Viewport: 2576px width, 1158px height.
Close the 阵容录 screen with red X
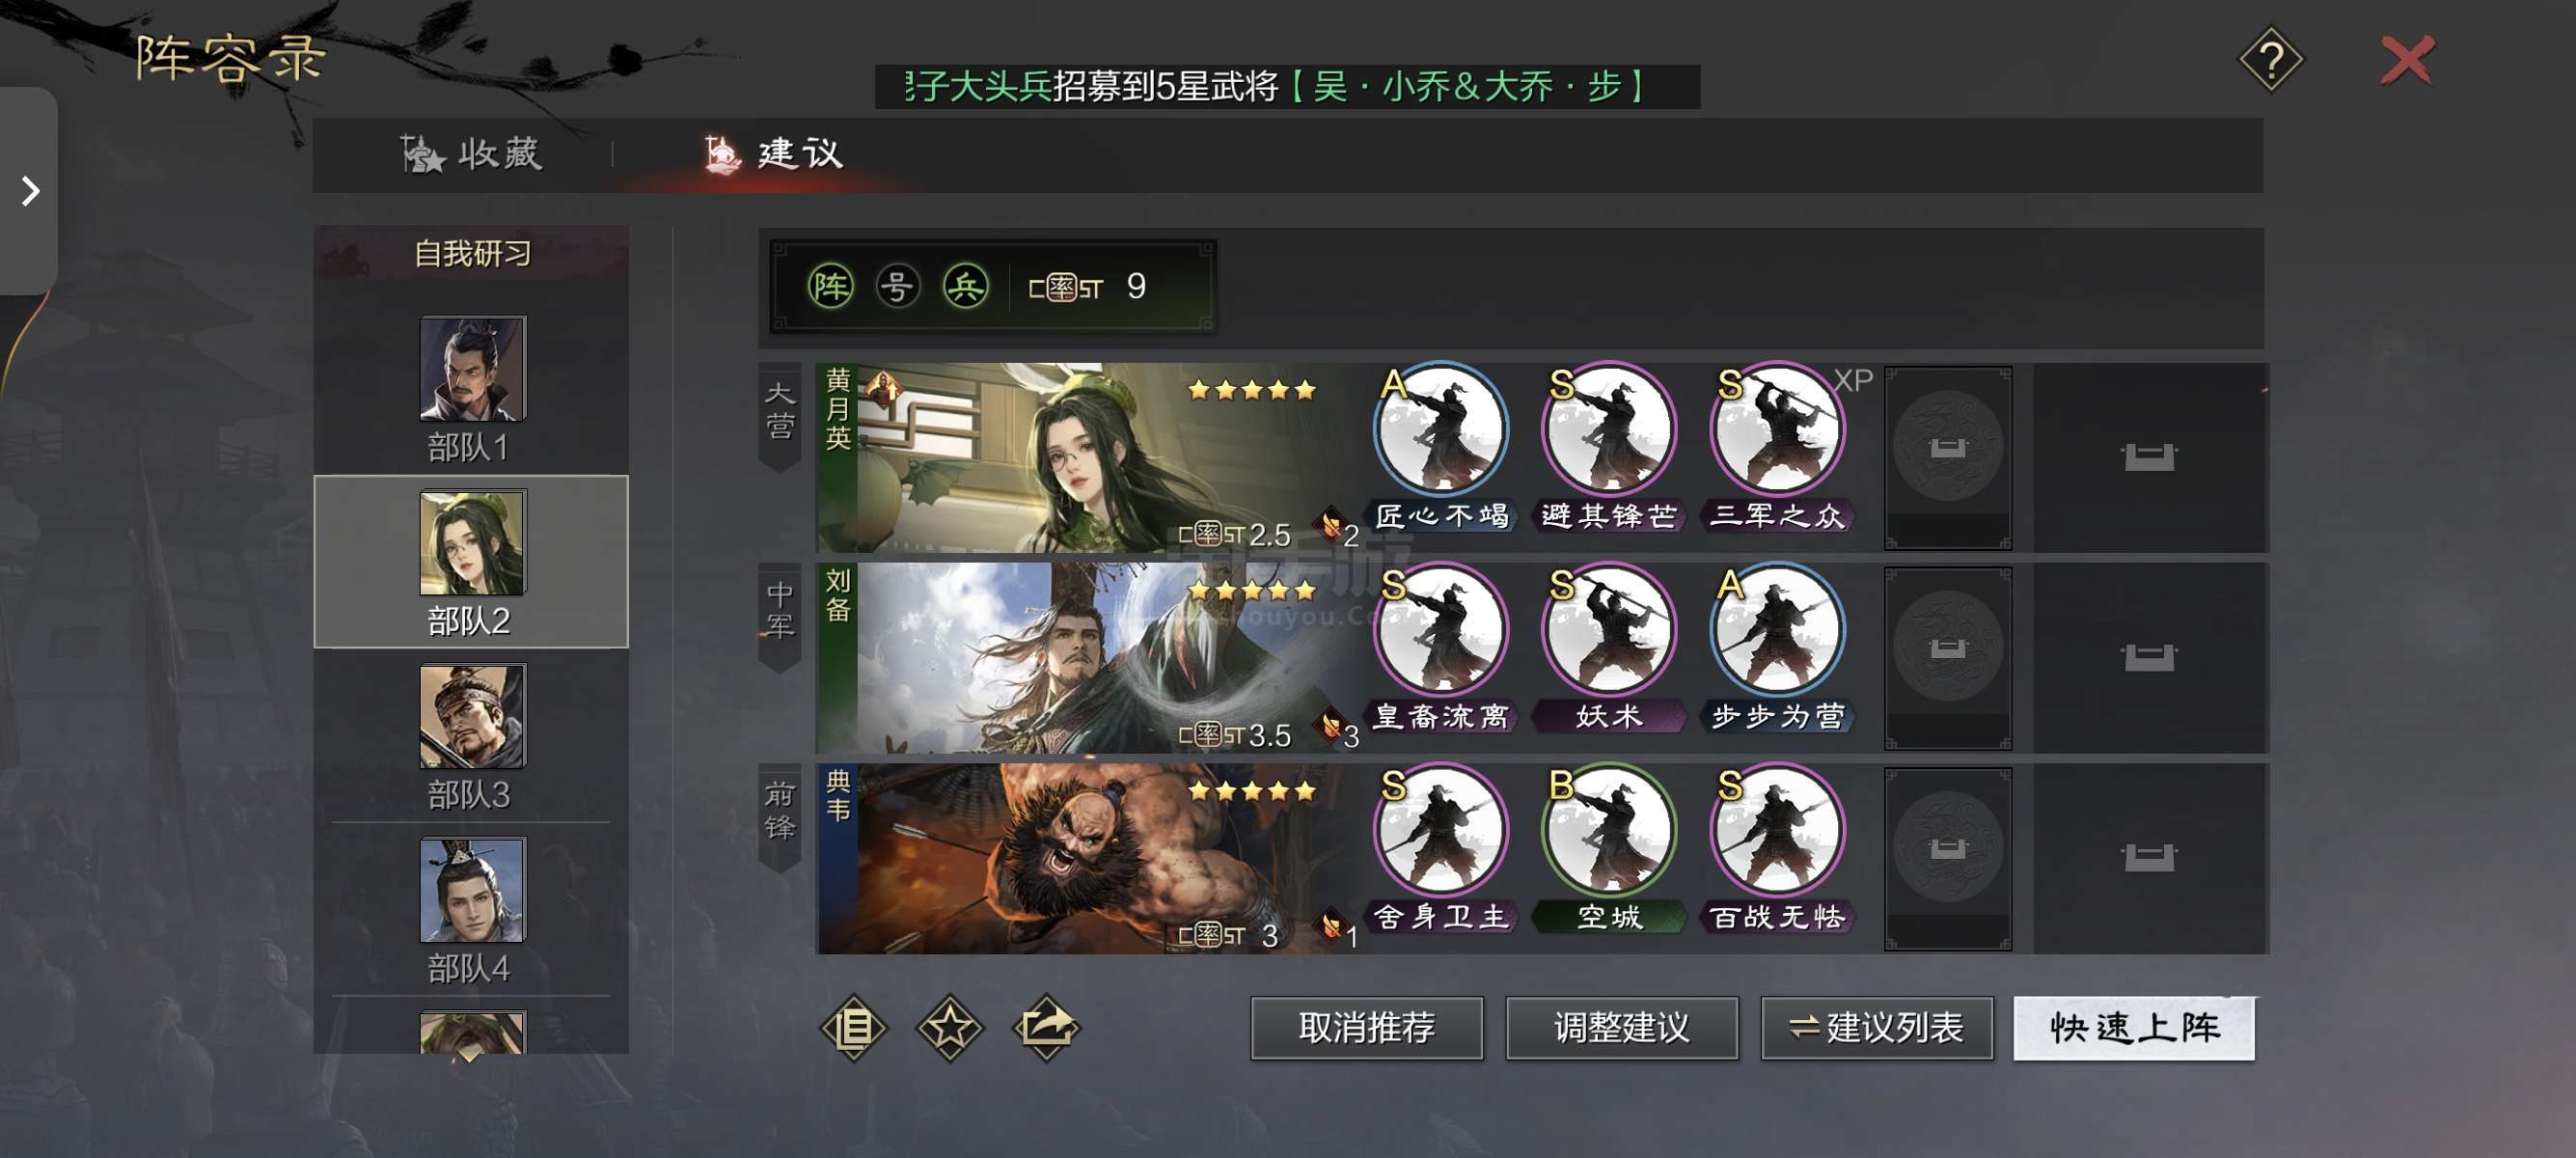(x=2407, y=60)
